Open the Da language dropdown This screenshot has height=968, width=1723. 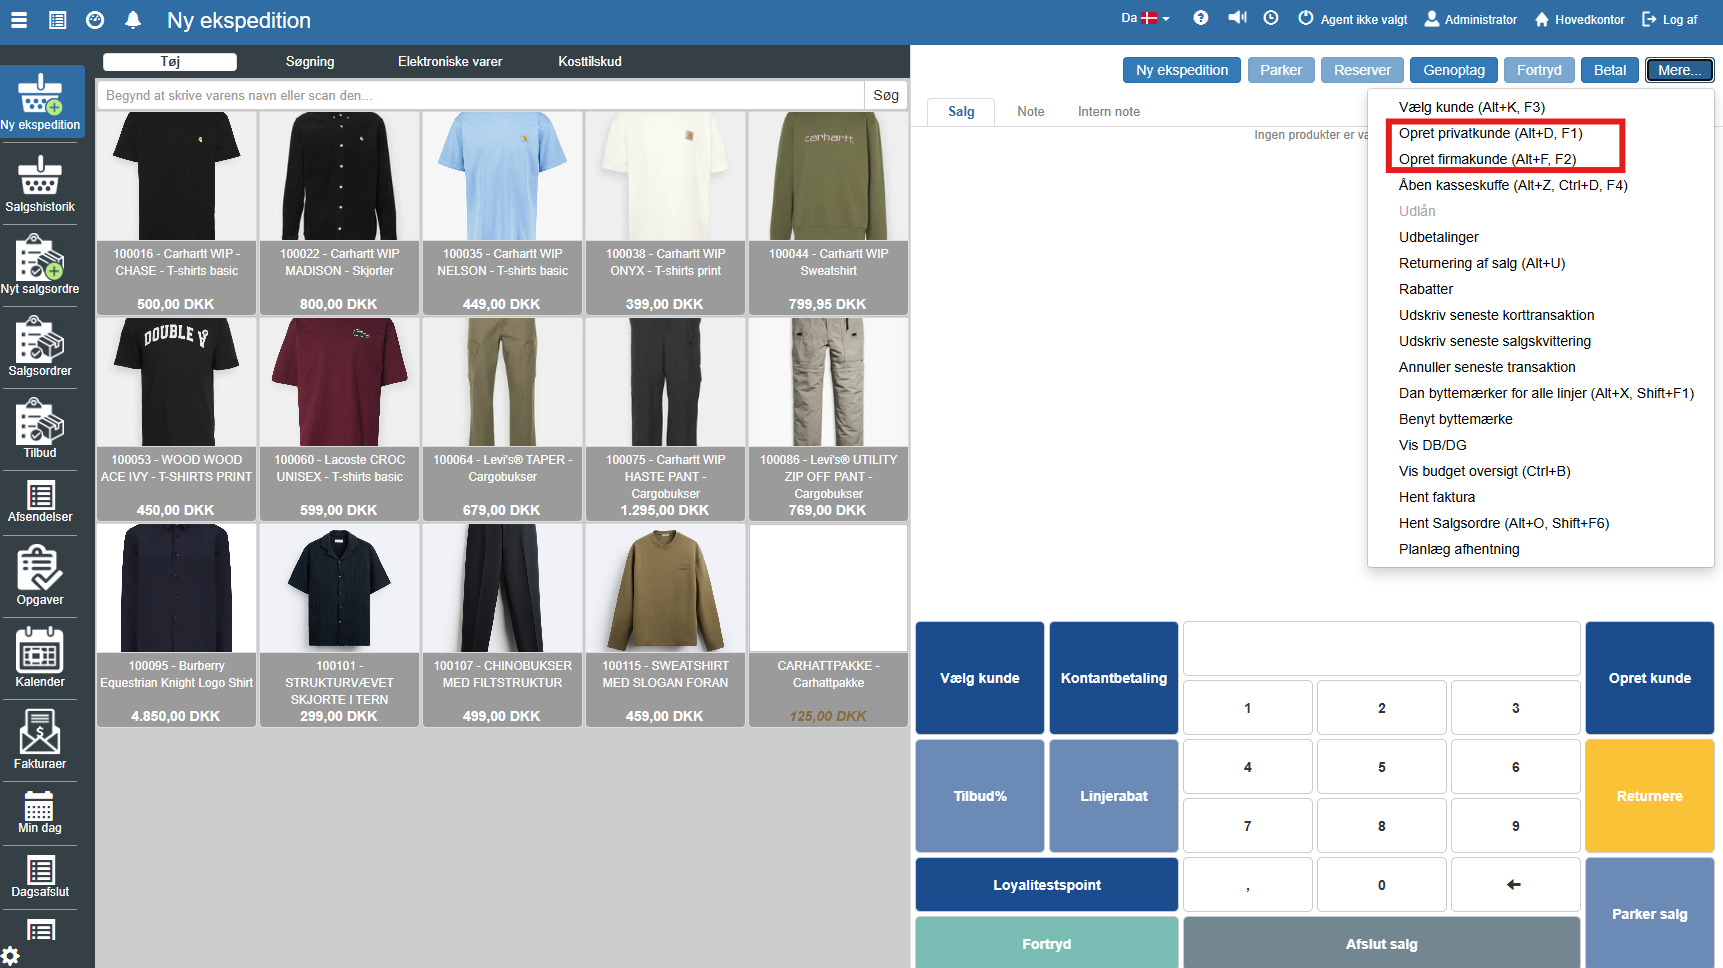pos(1145,18)
